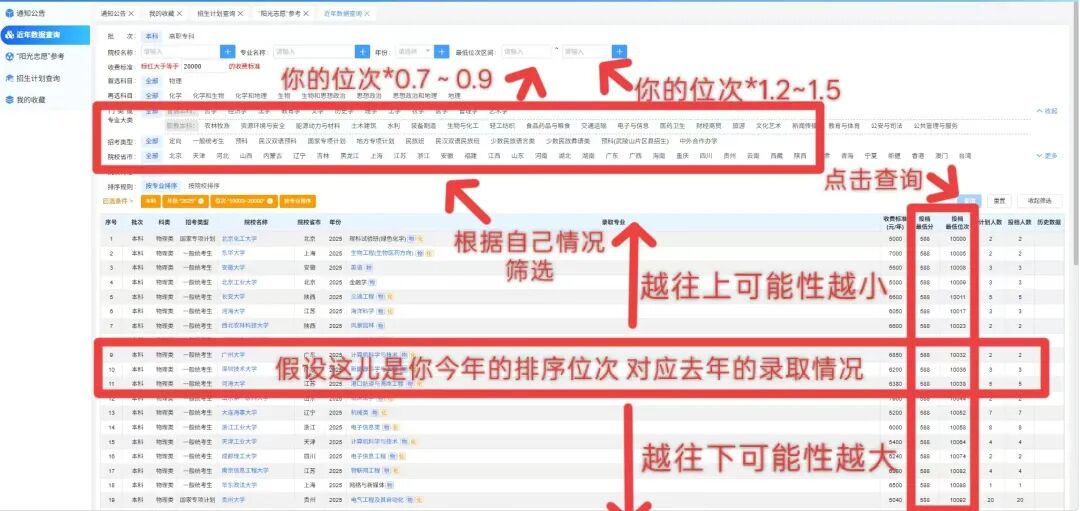This screenshot has height=511, width=1080.
Task: Click the second 最低位次区间 input
Action: point(587,52)
